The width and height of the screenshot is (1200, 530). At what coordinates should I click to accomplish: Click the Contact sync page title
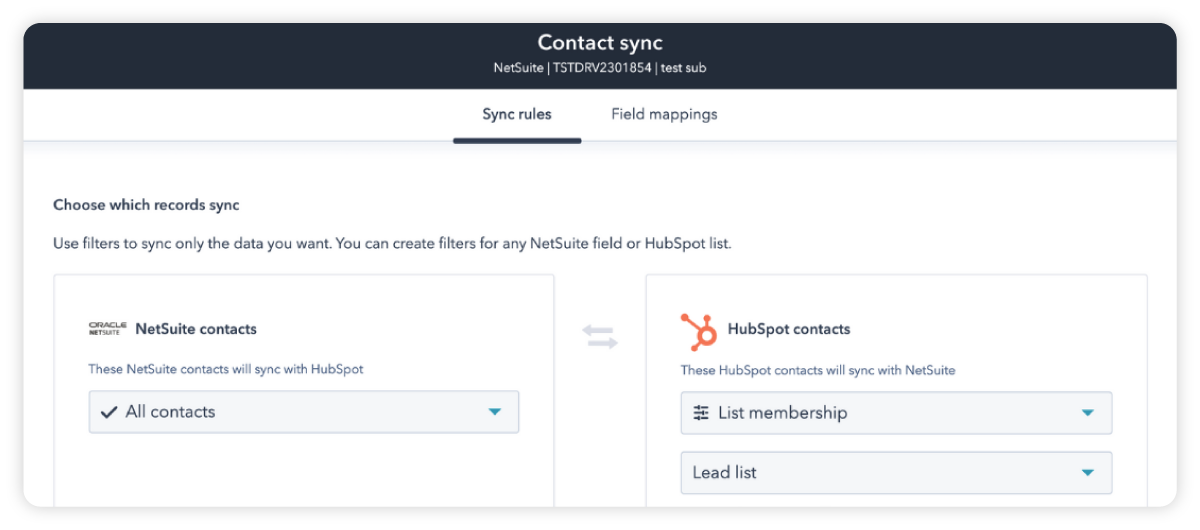click(x=600, y=43)
